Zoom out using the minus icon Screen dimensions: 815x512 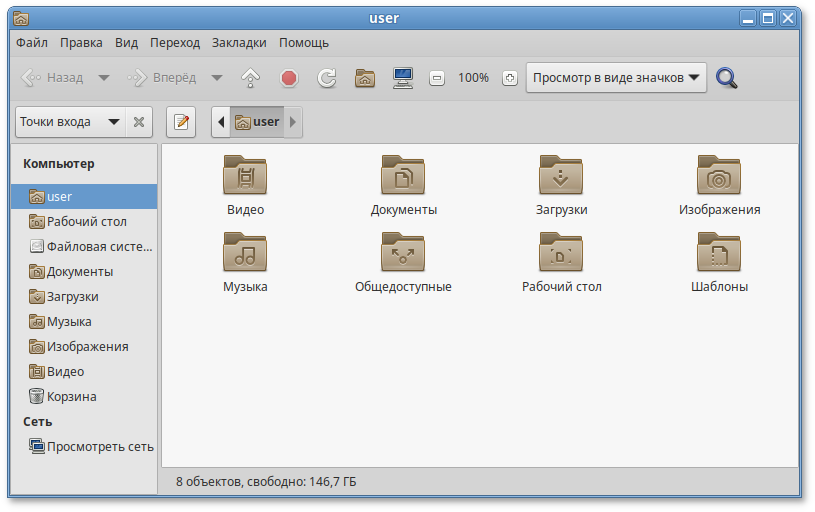coord(436,78)
